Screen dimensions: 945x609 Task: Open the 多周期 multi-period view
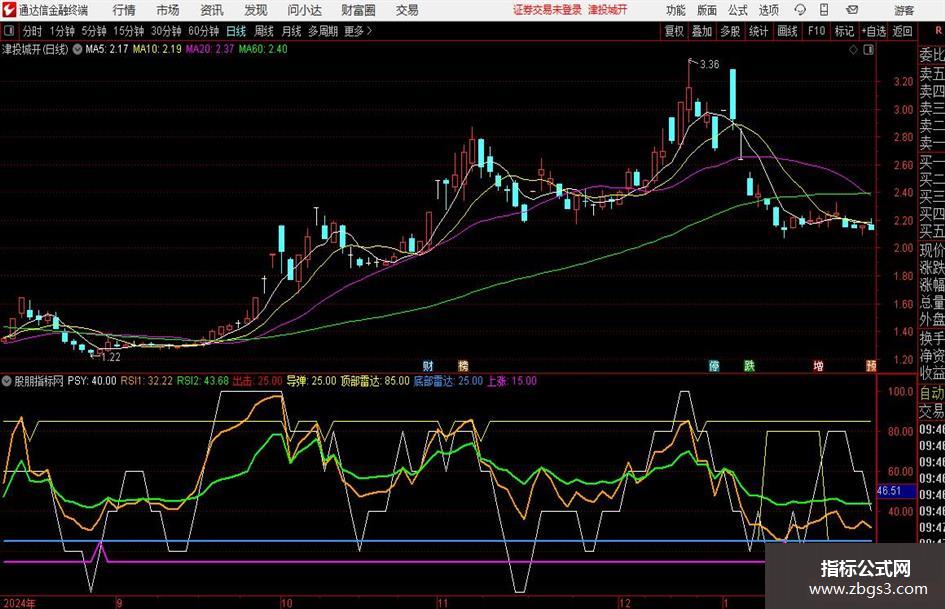coord(323,31)
